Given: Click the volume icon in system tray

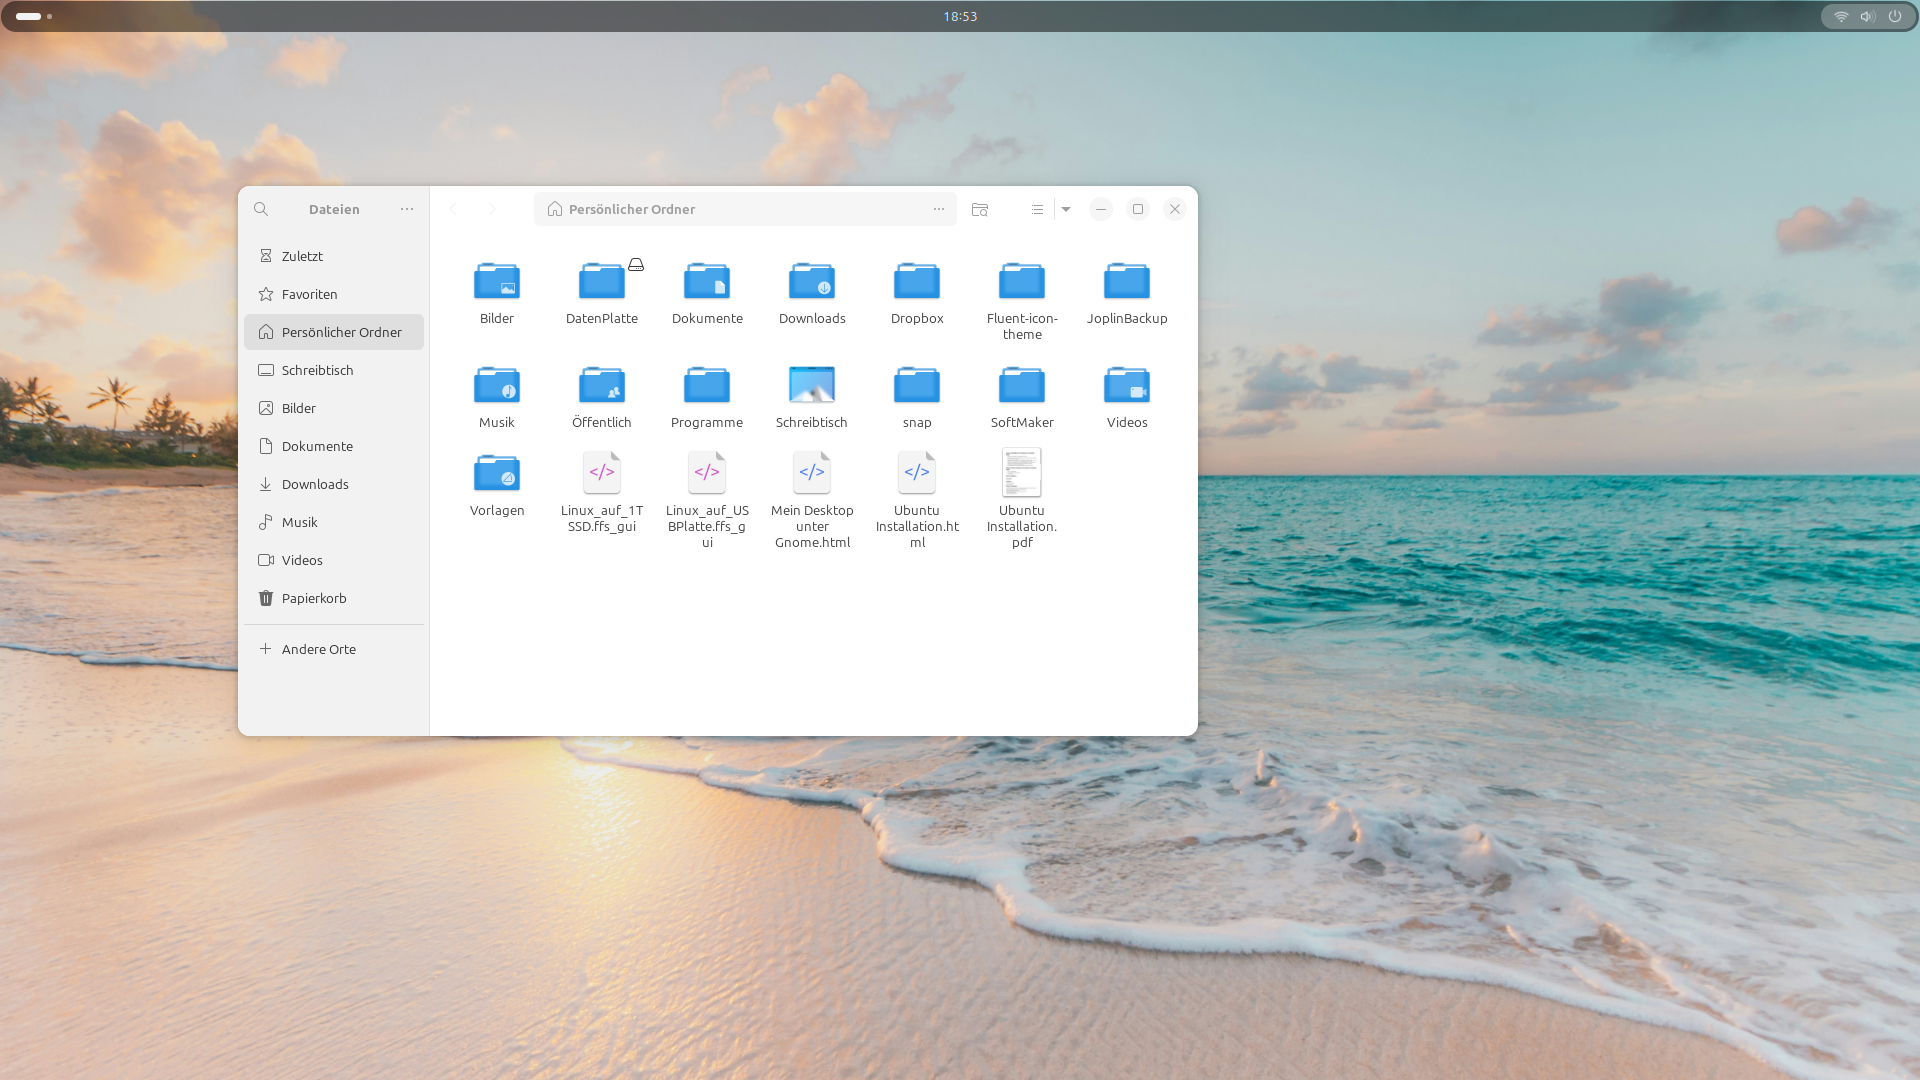Looking at the screenshot, I should click(1868, 16).
